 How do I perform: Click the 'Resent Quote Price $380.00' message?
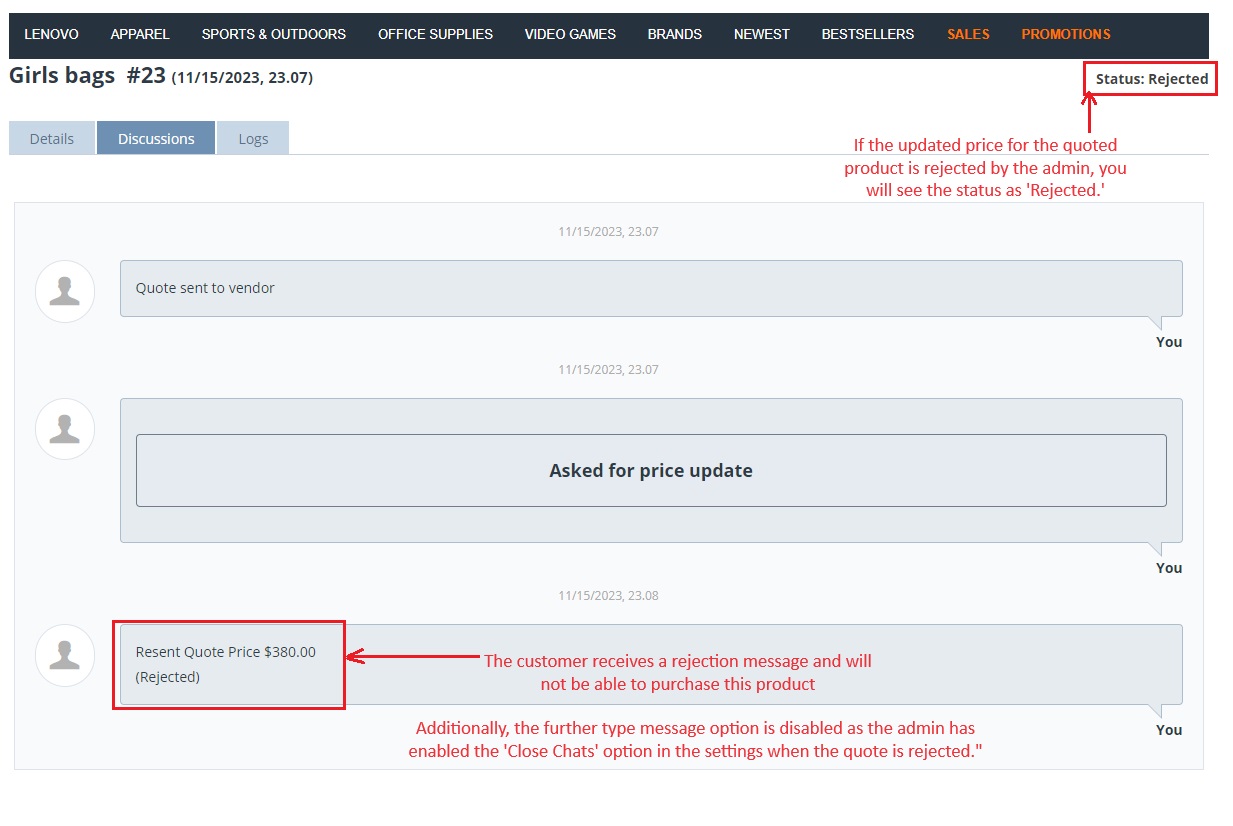click(x=226, y=652)
